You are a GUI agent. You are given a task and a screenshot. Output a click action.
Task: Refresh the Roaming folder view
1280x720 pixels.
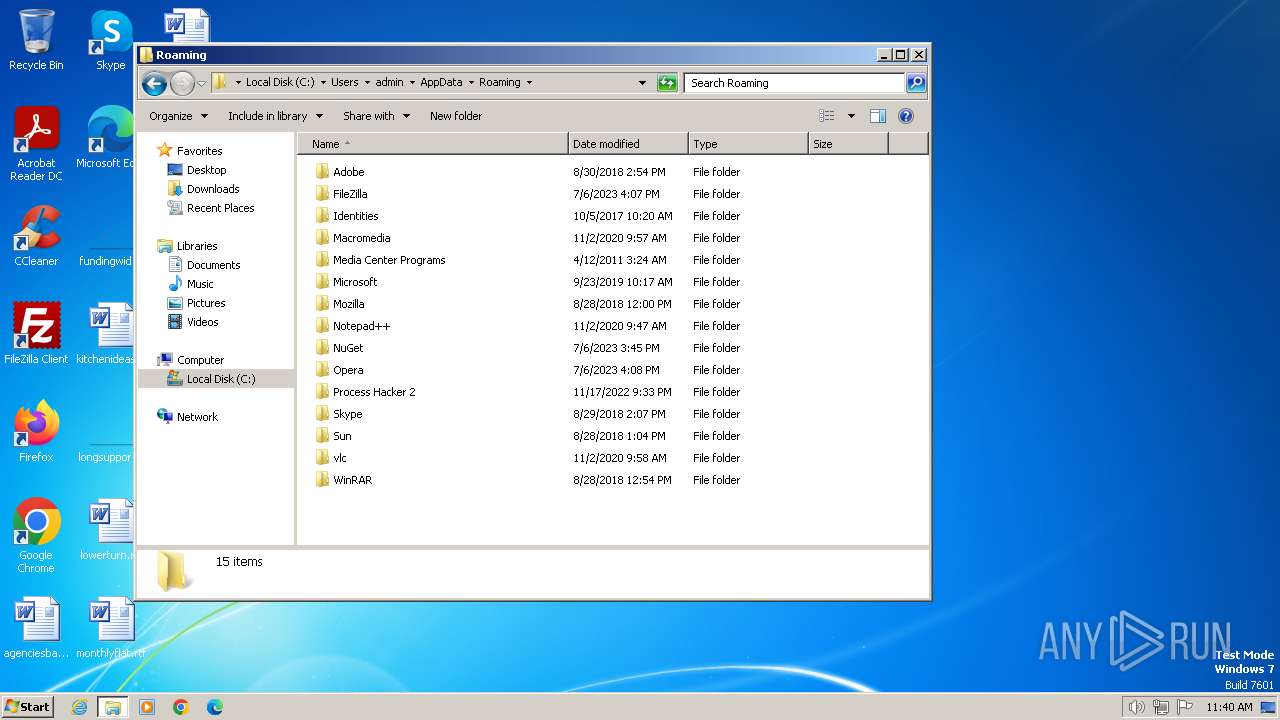667,83
